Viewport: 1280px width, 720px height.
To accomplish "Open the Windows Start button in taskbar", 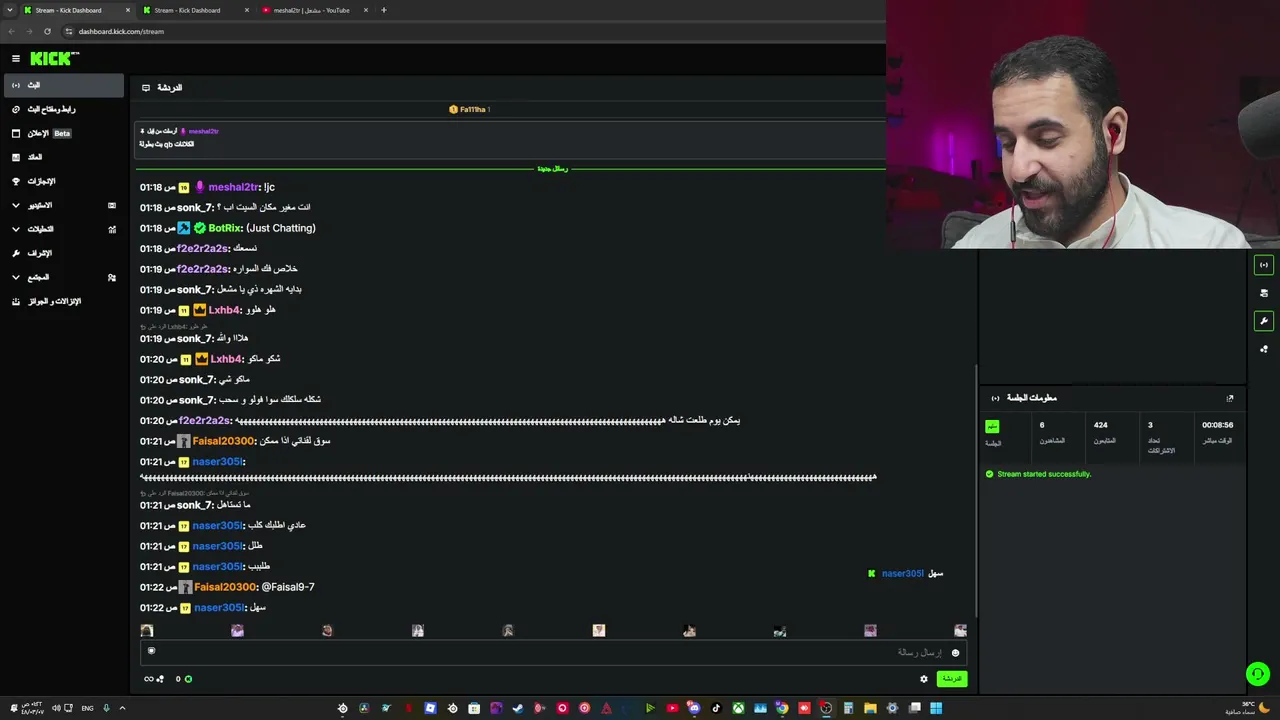I will click(936, 708).
